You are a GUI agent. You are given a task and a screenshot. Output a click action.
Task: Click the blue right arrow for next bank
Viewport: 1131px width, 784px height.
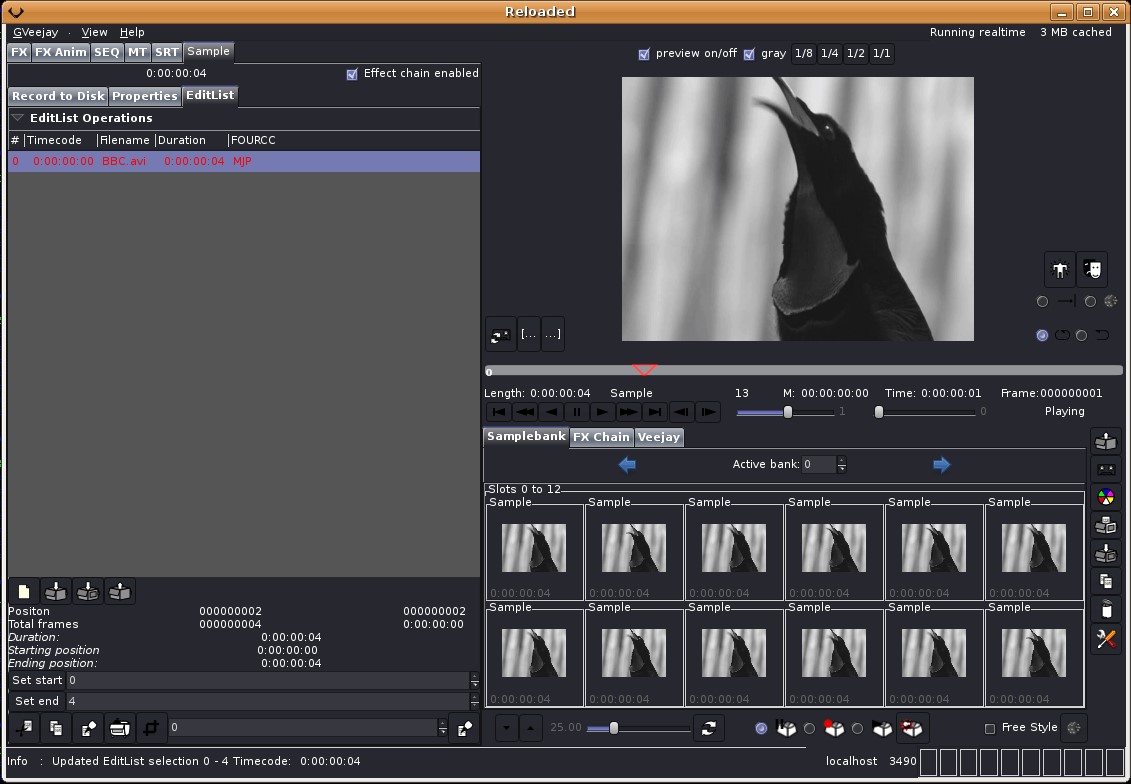point(941,464)
